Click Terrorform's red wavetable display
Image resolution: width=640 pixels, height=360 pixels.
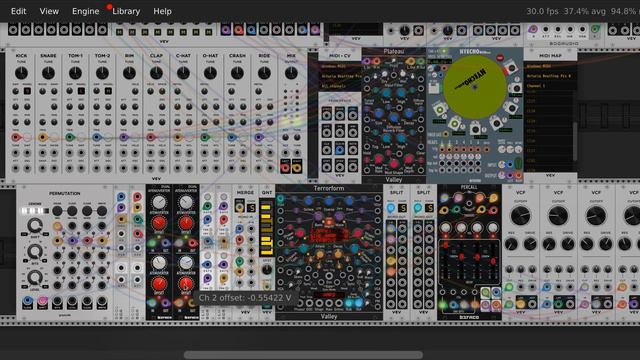[x=329, y=236]
